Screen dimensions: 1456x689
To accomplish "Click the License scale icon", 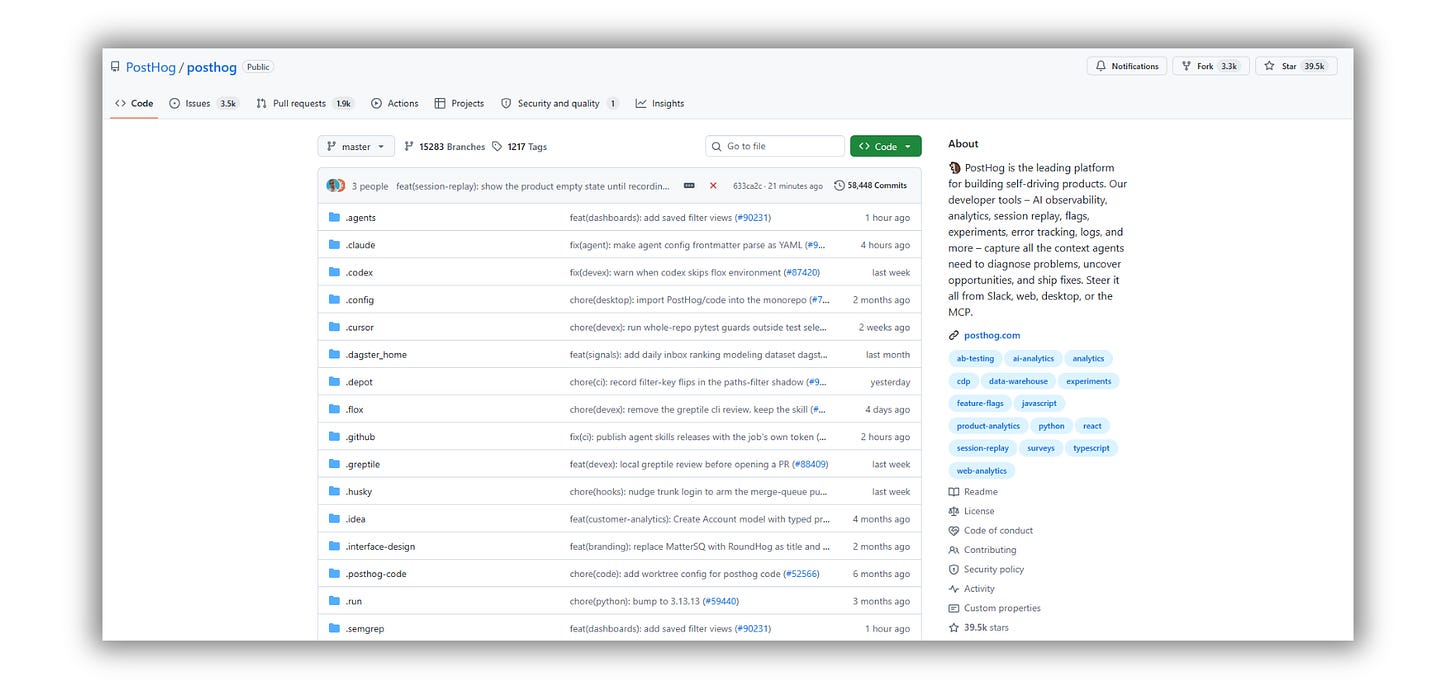I will (954, 511).
